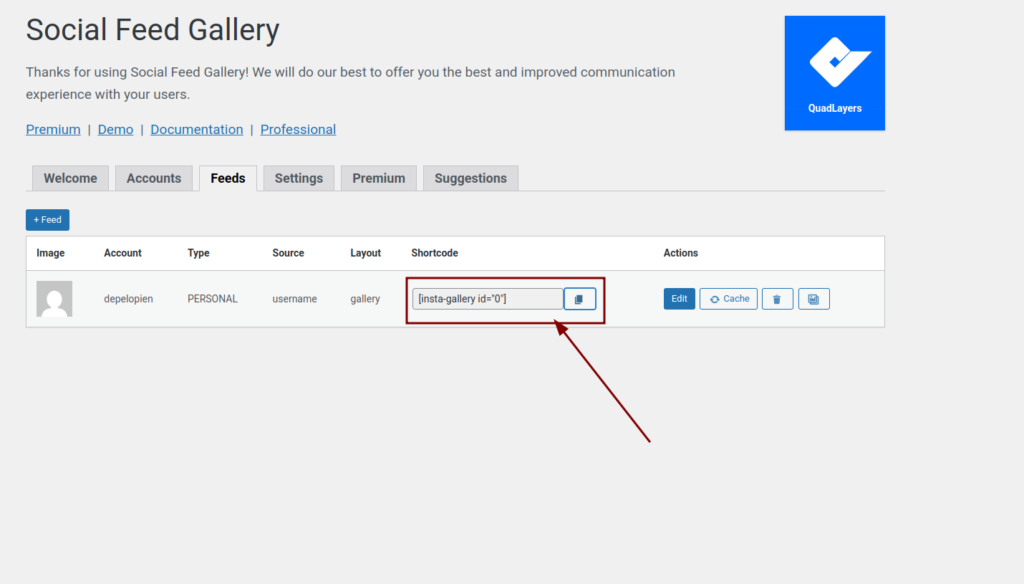Visit the Documentation link
The height and width of the screenshot is (584, 1024).
click(x=197, y=129)
